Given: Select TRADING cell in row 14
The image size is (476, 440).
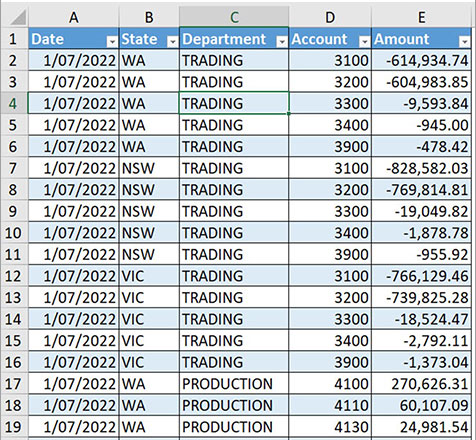Looking at the screenshot, I should click(234, 319).
